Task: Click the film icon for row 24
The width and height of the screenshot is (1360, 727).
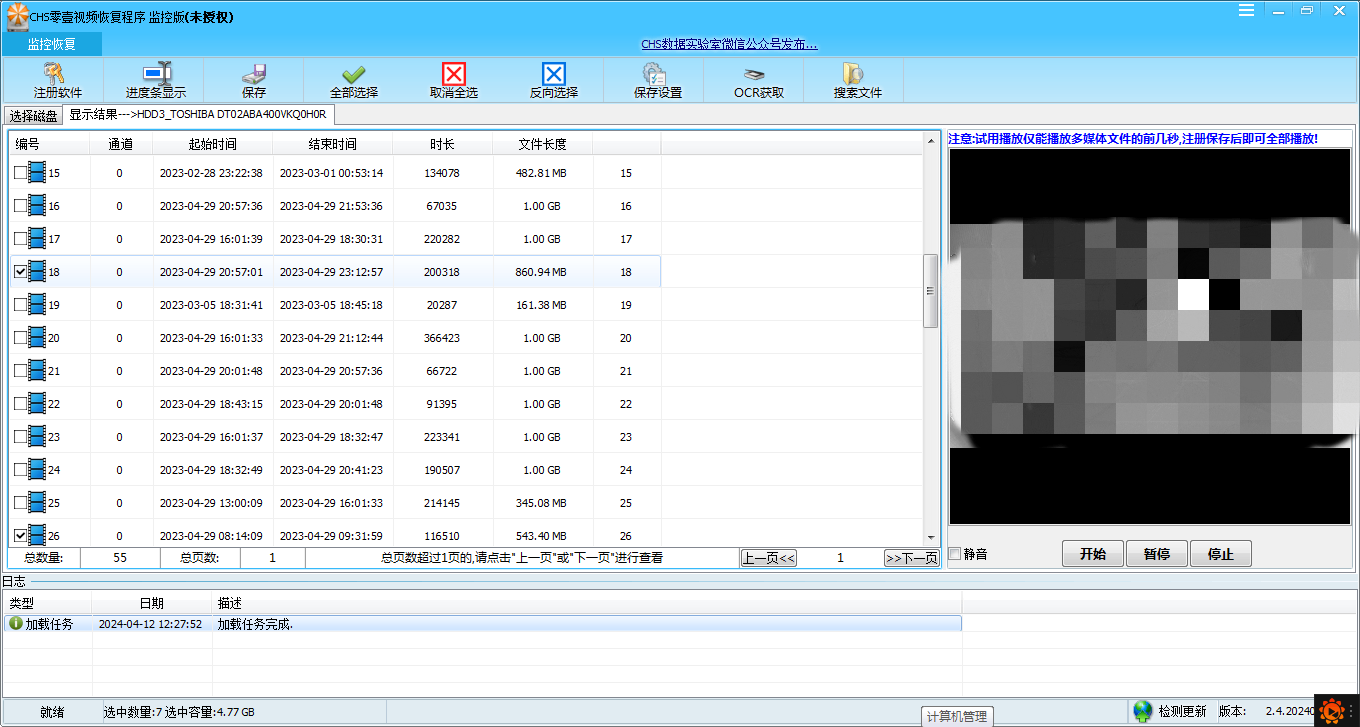Action: coord(38,469)
